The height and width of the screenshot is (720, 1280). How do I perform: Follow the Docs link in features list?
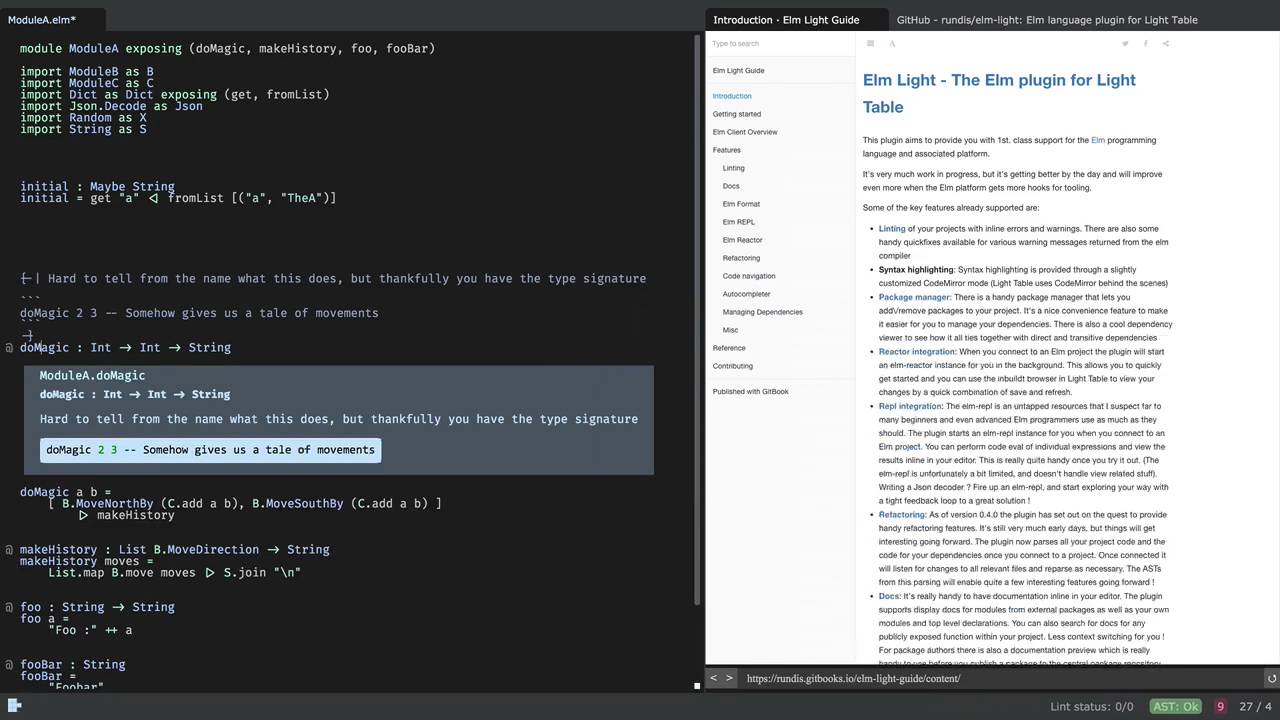click(889, 596)
